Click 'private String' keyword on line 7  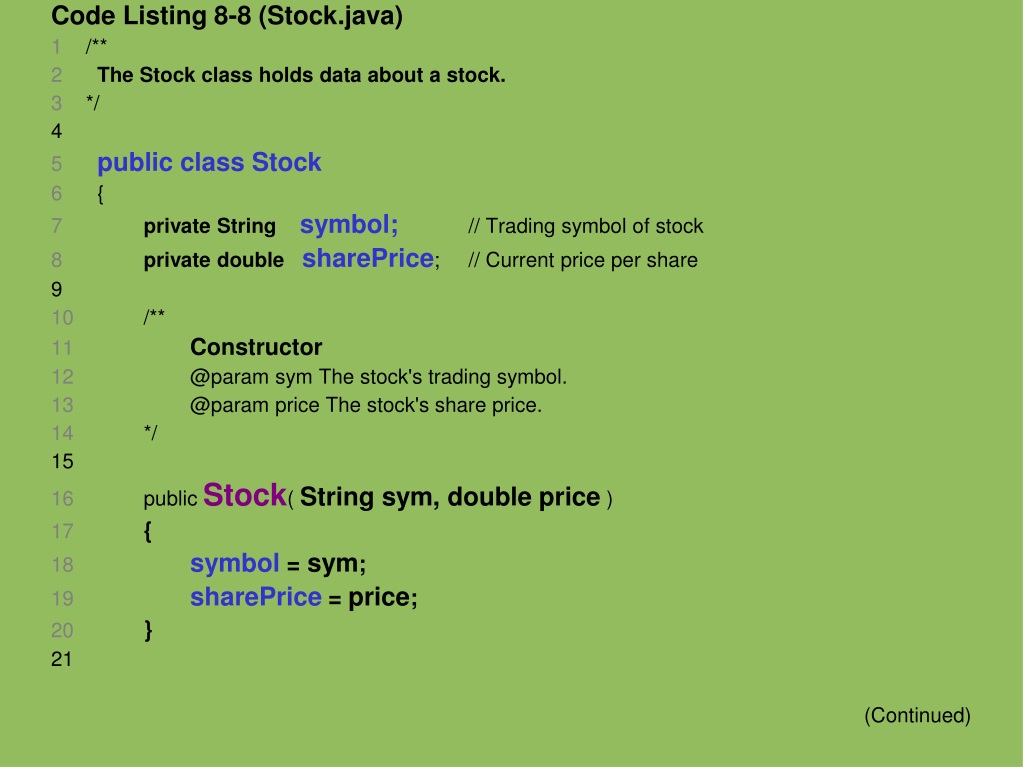click(209, 226)
